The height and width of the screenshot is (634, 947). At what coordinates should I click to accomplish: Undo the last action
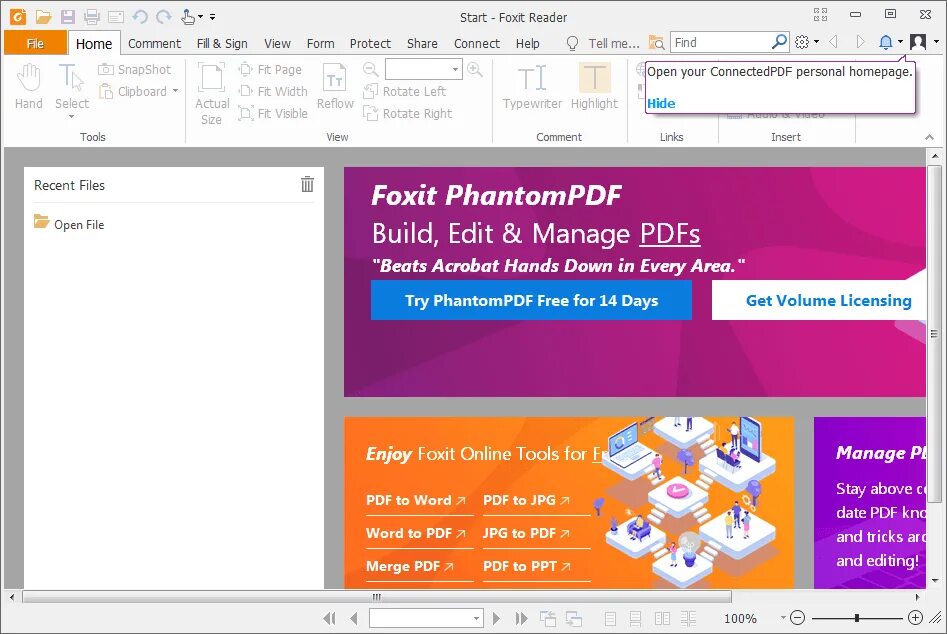point(140,16)
